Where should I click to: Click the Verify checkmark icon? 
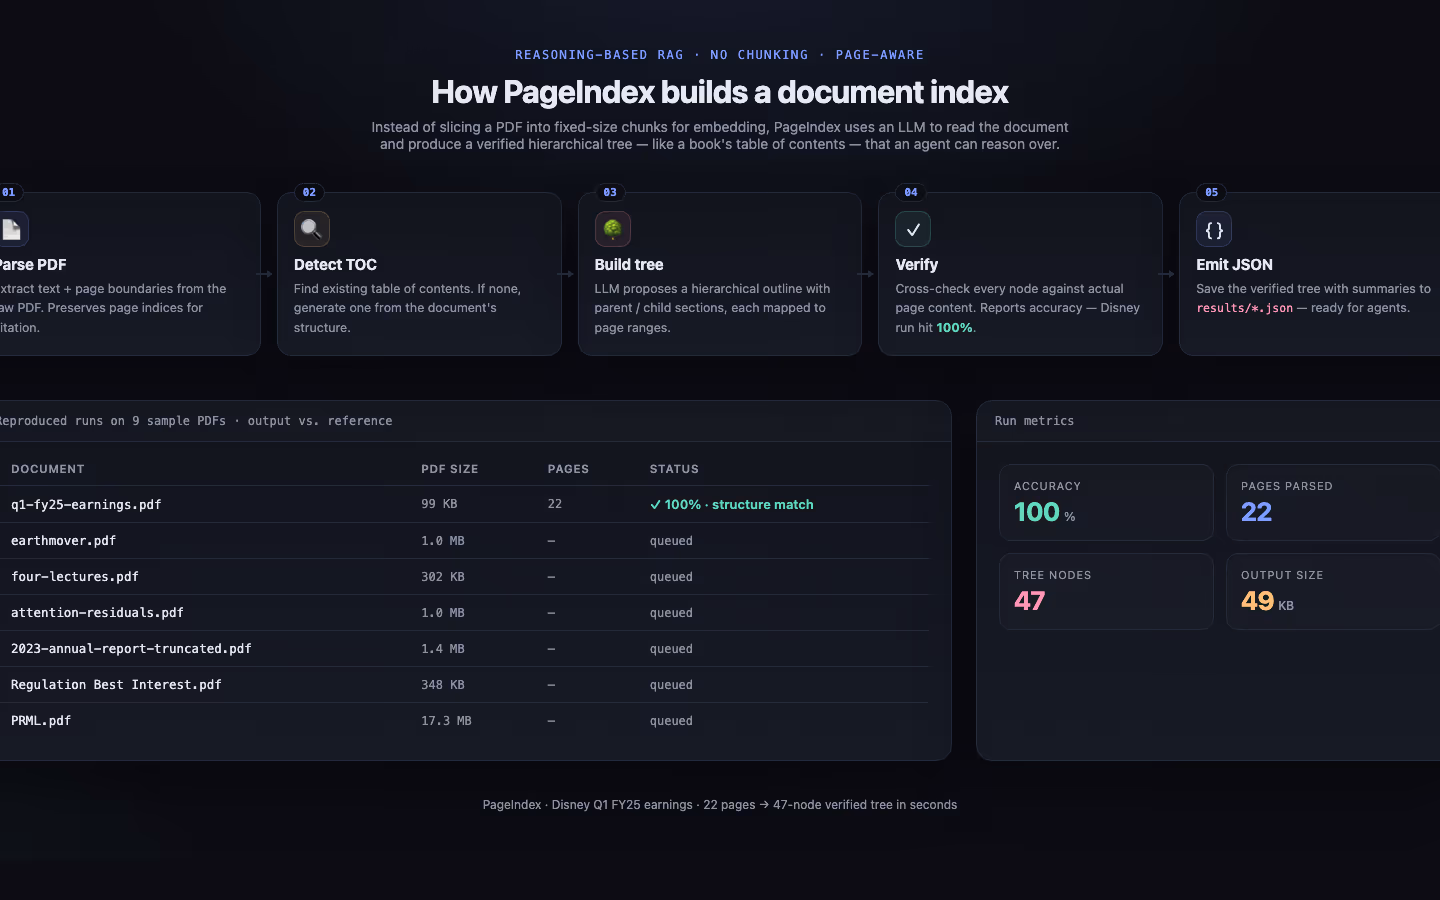pyautogui.click(x=913, y=229)
